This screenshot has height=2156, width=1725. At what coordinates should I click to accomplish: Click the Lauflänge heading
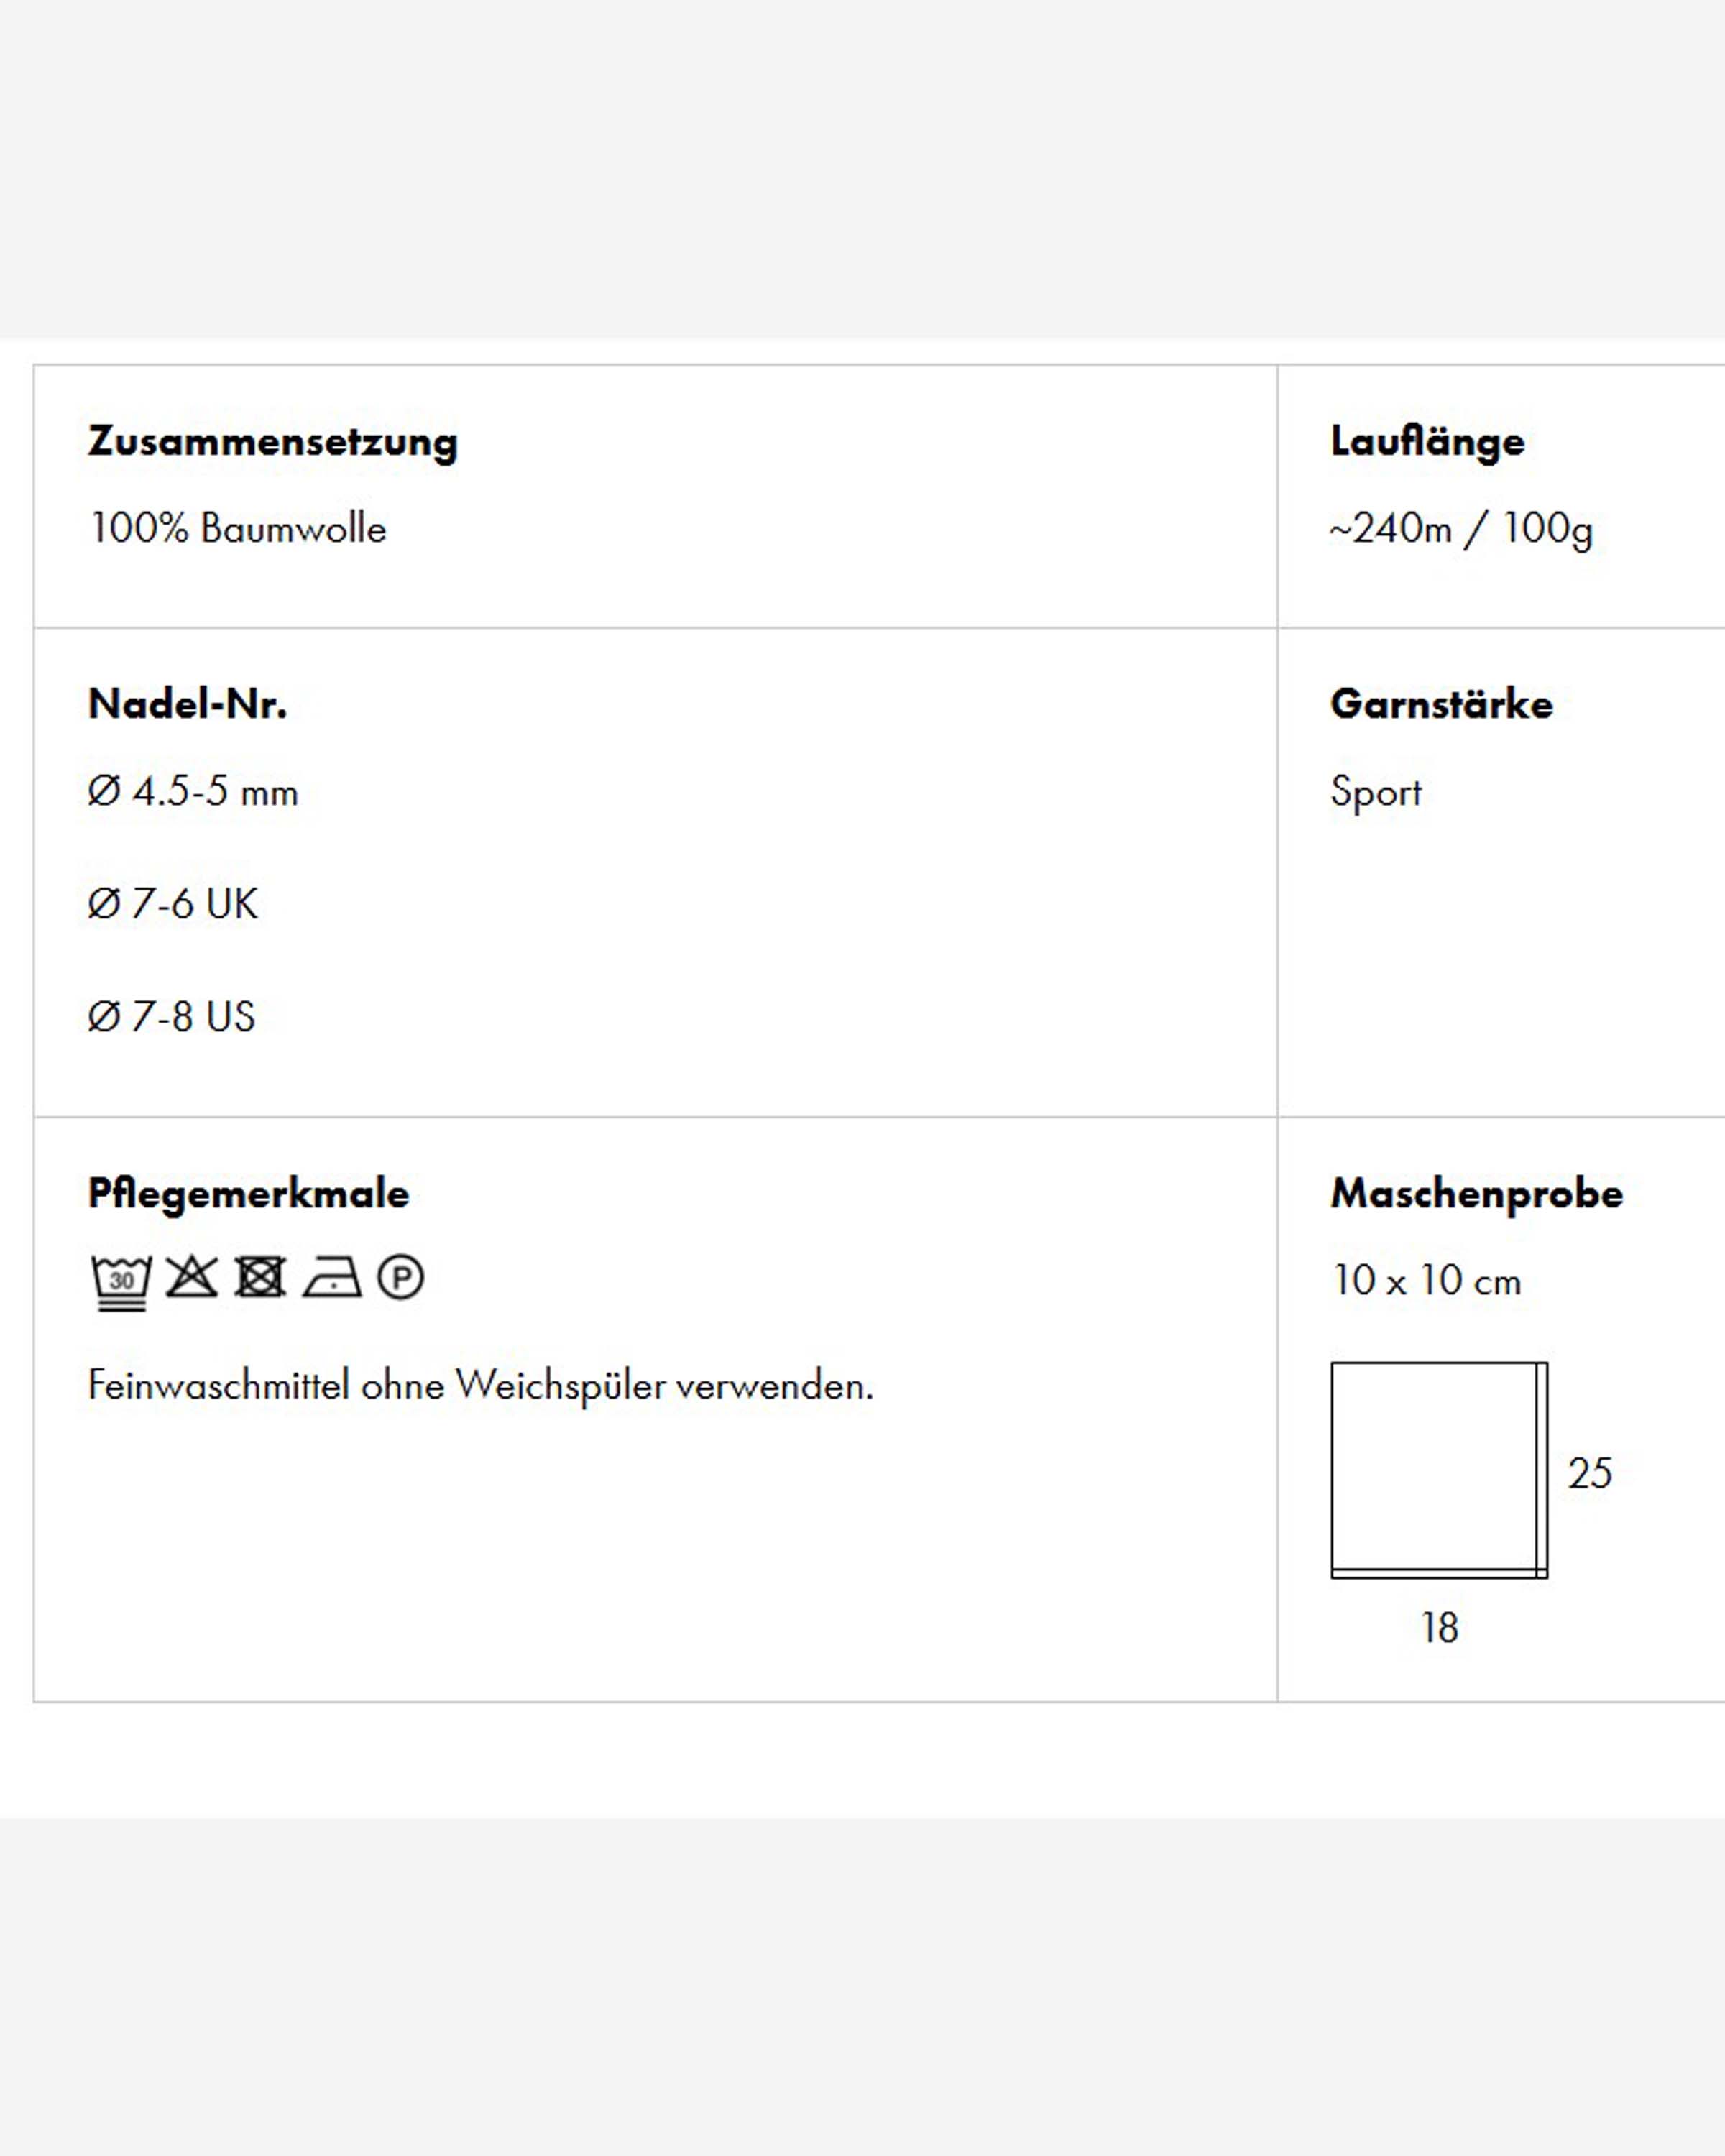[x=1427, y=442]
